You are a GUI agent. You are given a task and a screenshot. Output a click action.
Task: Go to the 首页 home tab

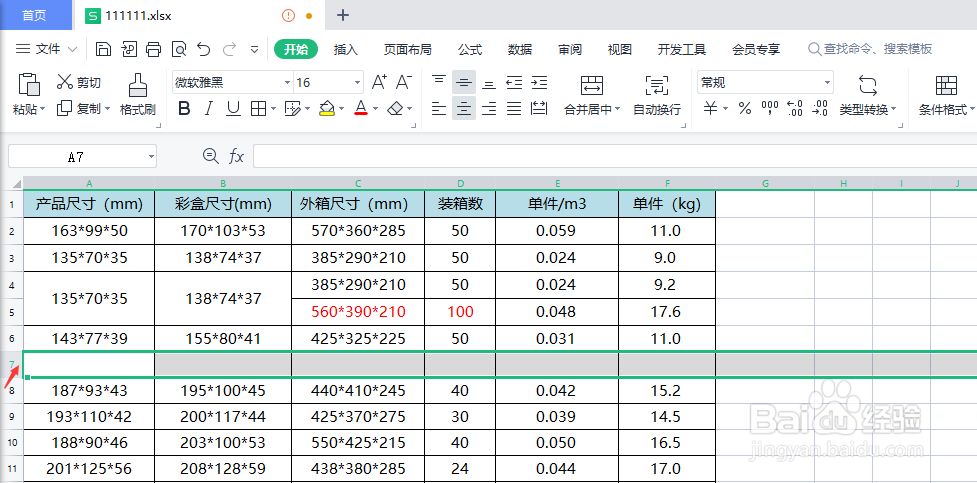pos(34,16)
